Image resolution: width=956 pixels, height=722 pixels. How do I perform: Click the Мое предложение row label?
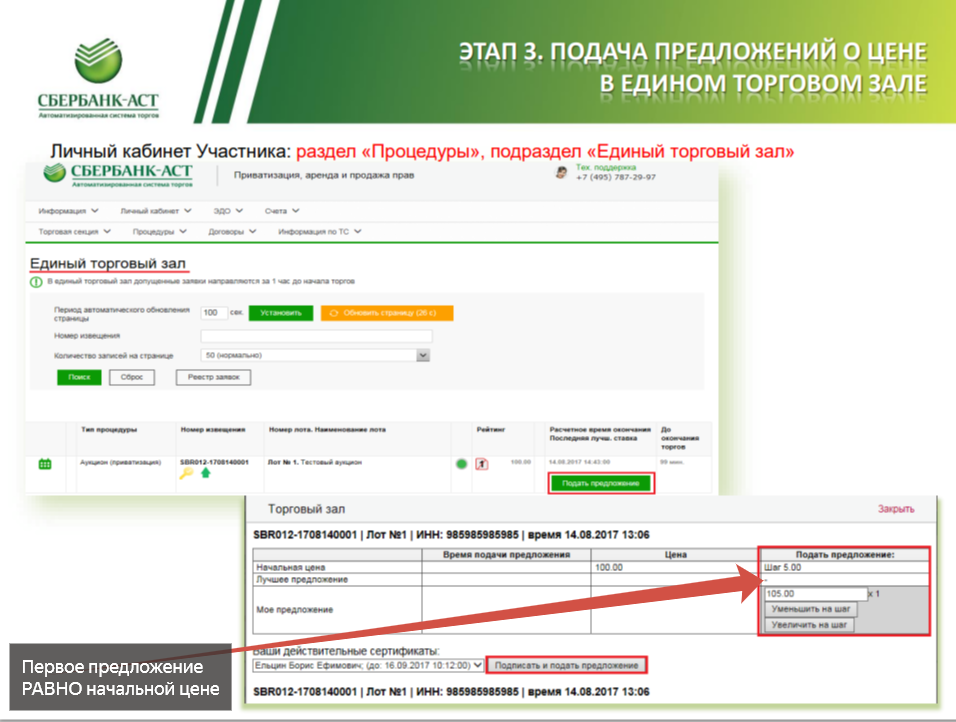[294, 610]
